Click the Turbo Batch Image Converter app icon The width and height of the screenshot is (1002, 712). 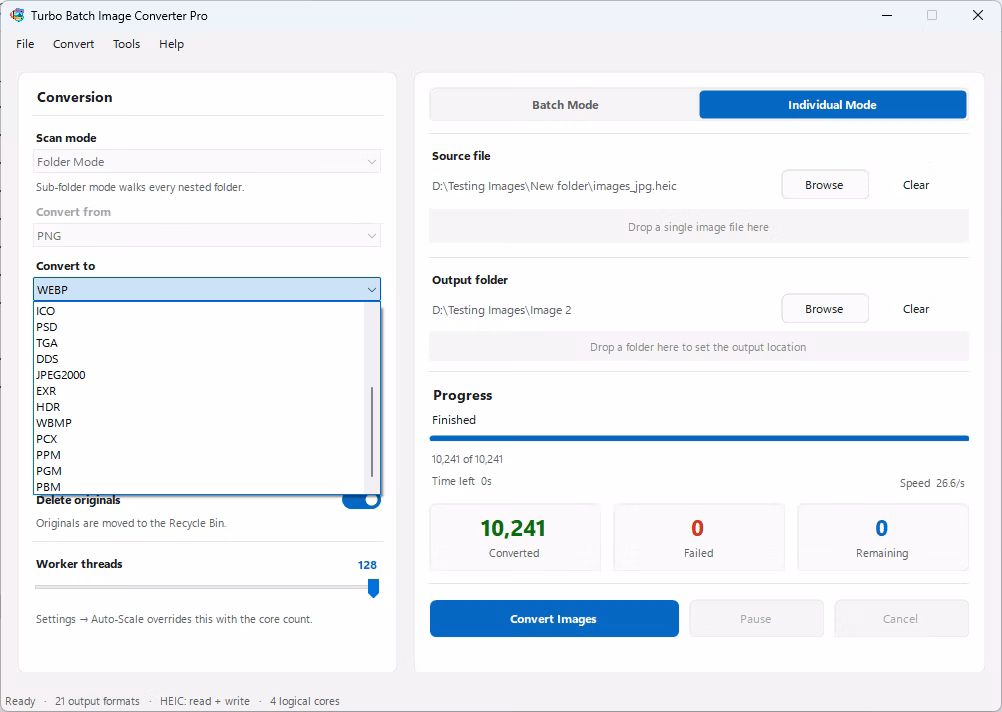pos(17,15)
